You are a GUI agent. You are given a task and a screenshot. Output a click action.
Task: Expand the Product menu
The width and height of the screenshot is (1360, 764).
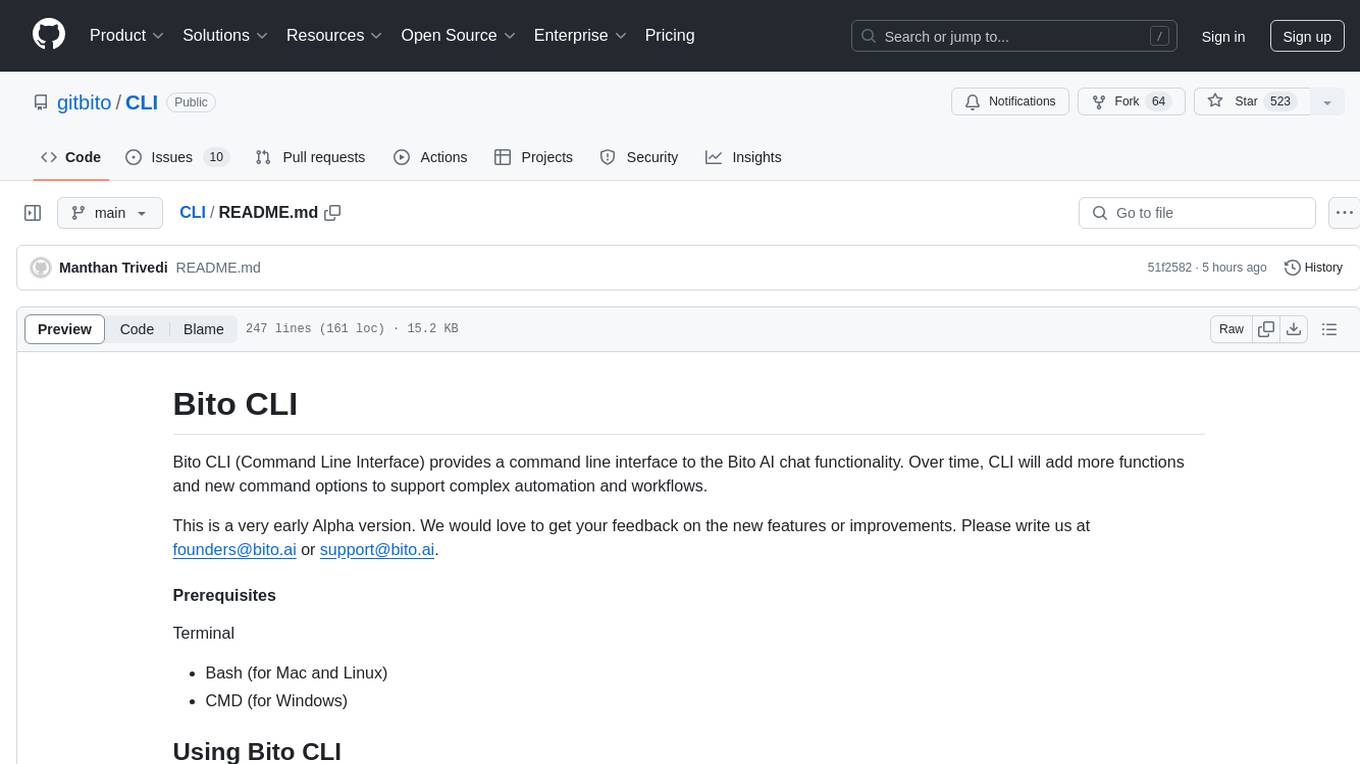(x=127, y=35)
